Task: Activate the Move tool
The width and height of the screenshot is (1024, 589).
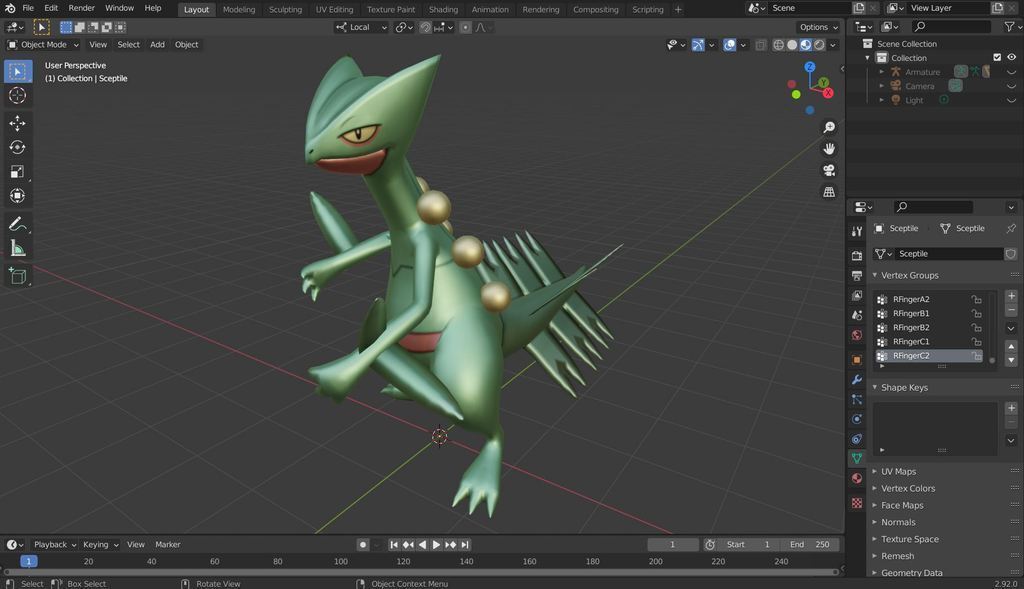Action: (x=17, y=123)
